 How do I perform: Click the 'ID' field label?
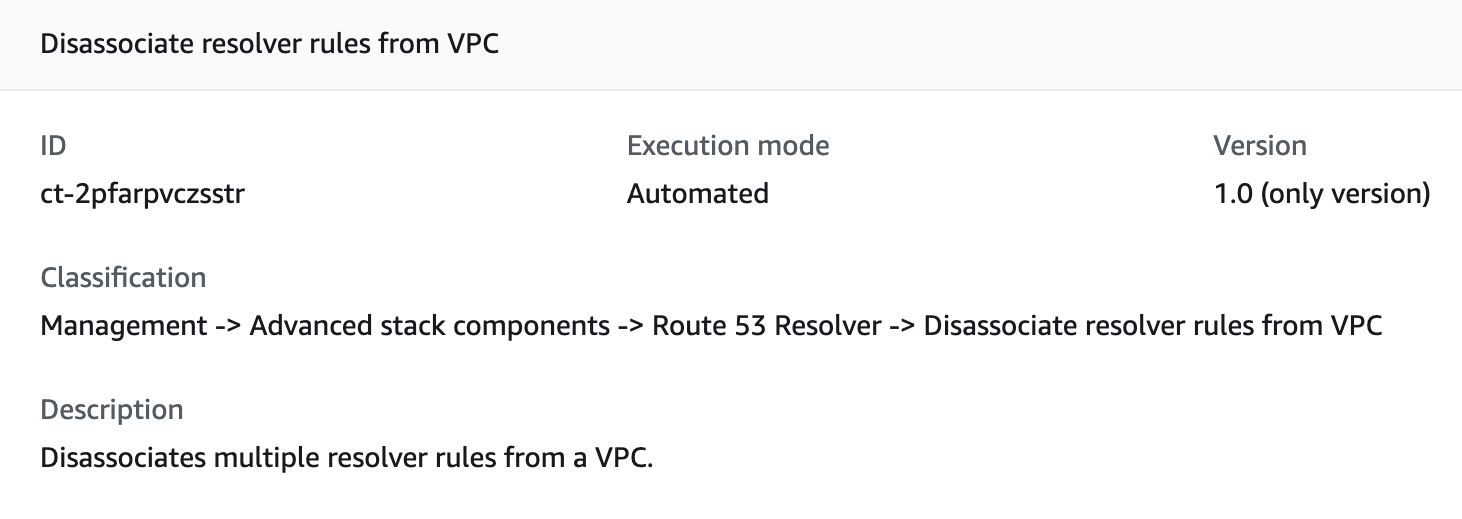tap(53, 146)
